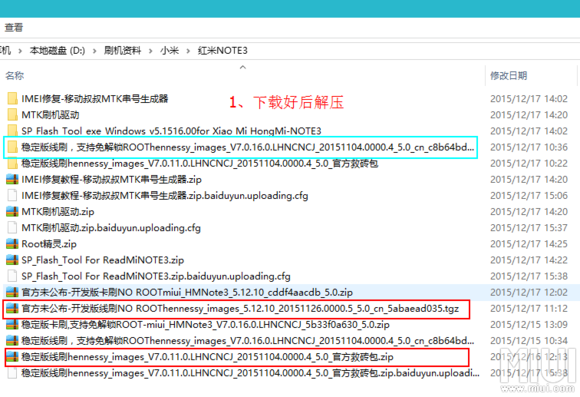
Task: Select IMEI修复教程-移动叔叔MTK串号生成器.zip name
Action: (111, 179)
